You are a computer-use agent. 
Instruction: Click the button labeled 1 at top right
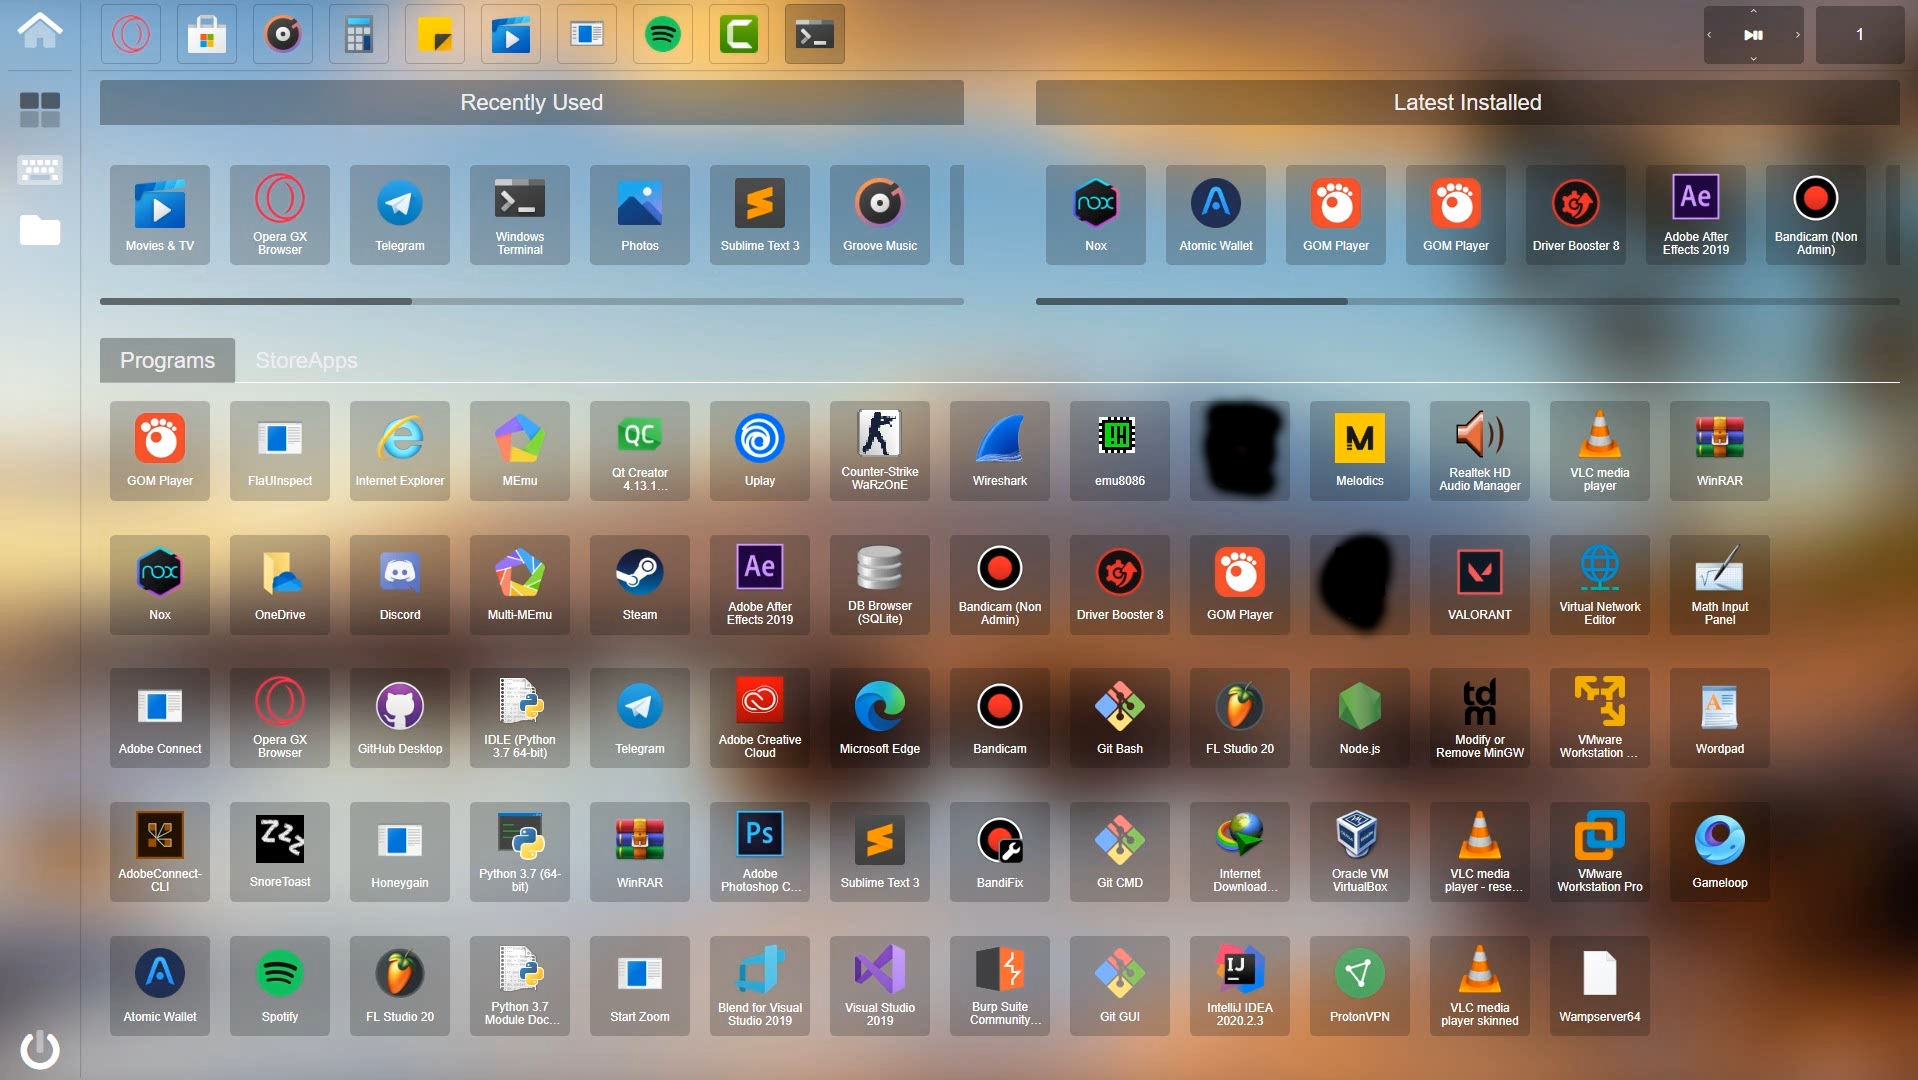pyautogui.click(x=1859, y=35)
